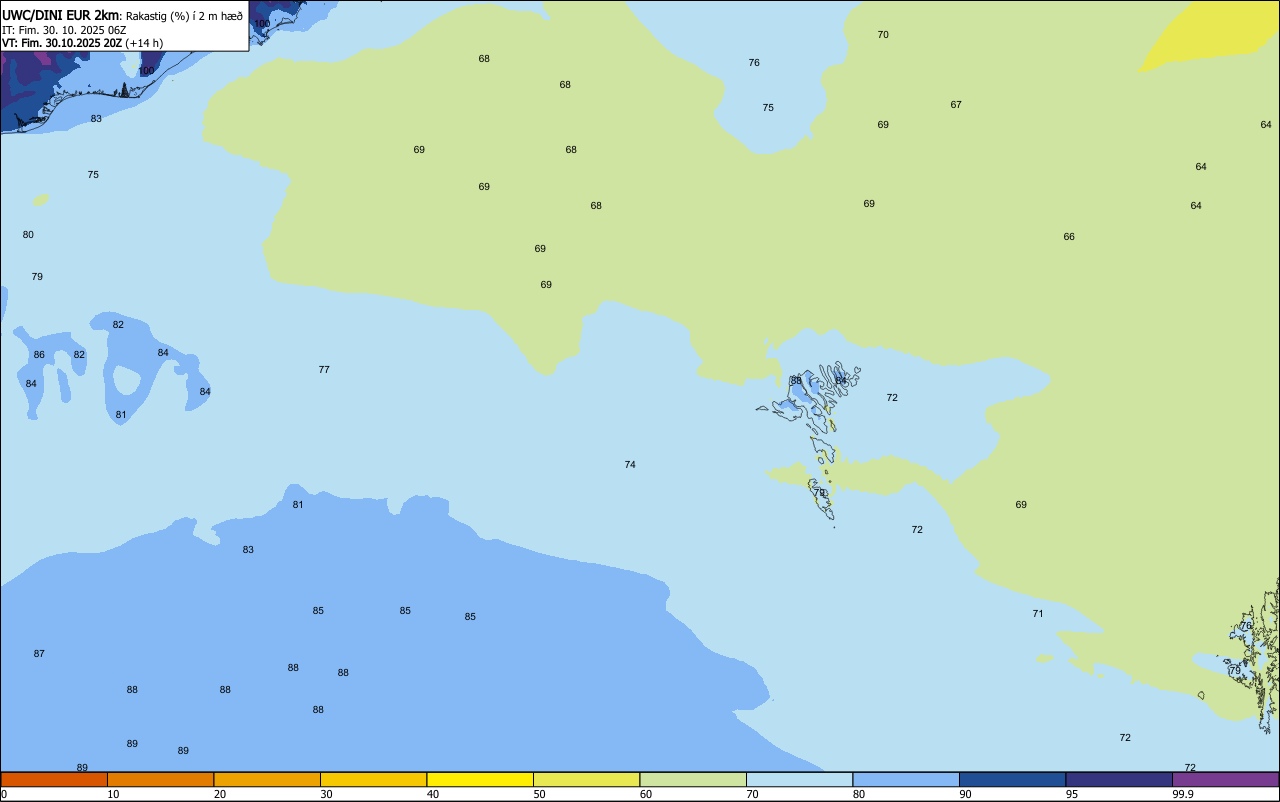This screenshot has height=802, width=1280.
Task: Click the 70–80 pale blue legend swatch
Action: click(799, 779)
